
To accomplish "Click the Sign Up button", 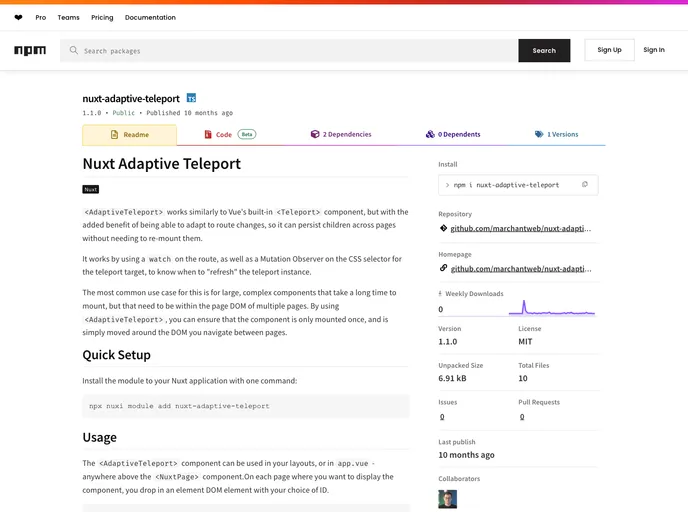I will (609, 50).
